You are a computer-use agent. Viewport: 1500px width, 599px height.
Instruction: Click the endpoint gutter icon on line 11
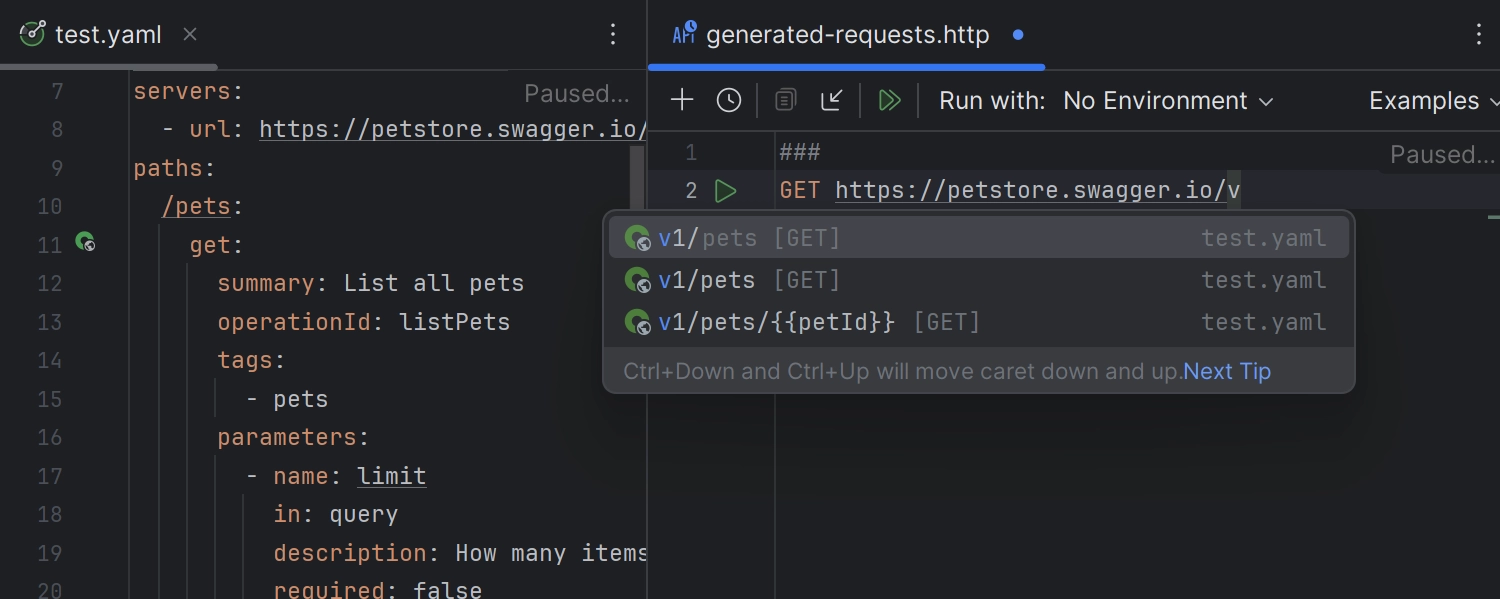tap(85, 242)
